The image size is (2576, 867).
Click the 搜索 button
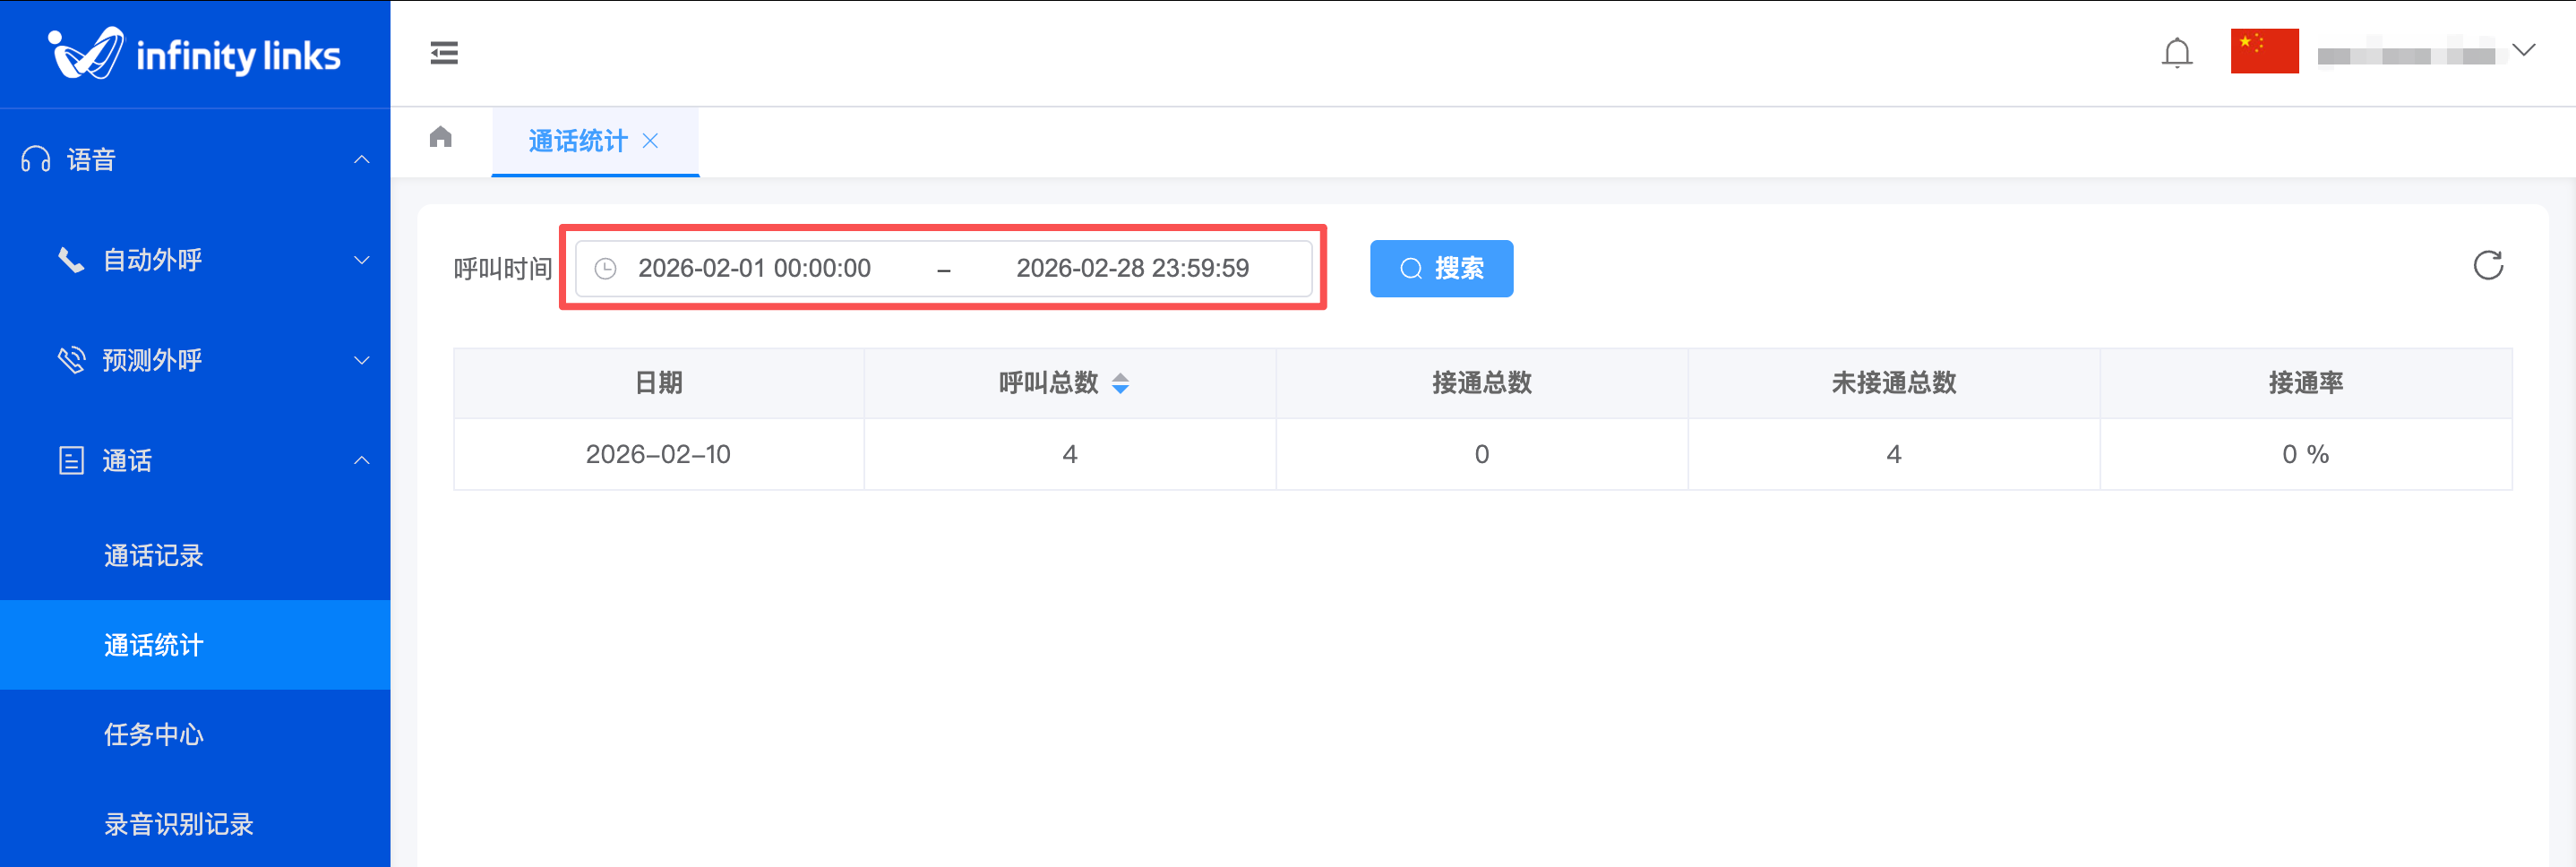click(1440, 269)
